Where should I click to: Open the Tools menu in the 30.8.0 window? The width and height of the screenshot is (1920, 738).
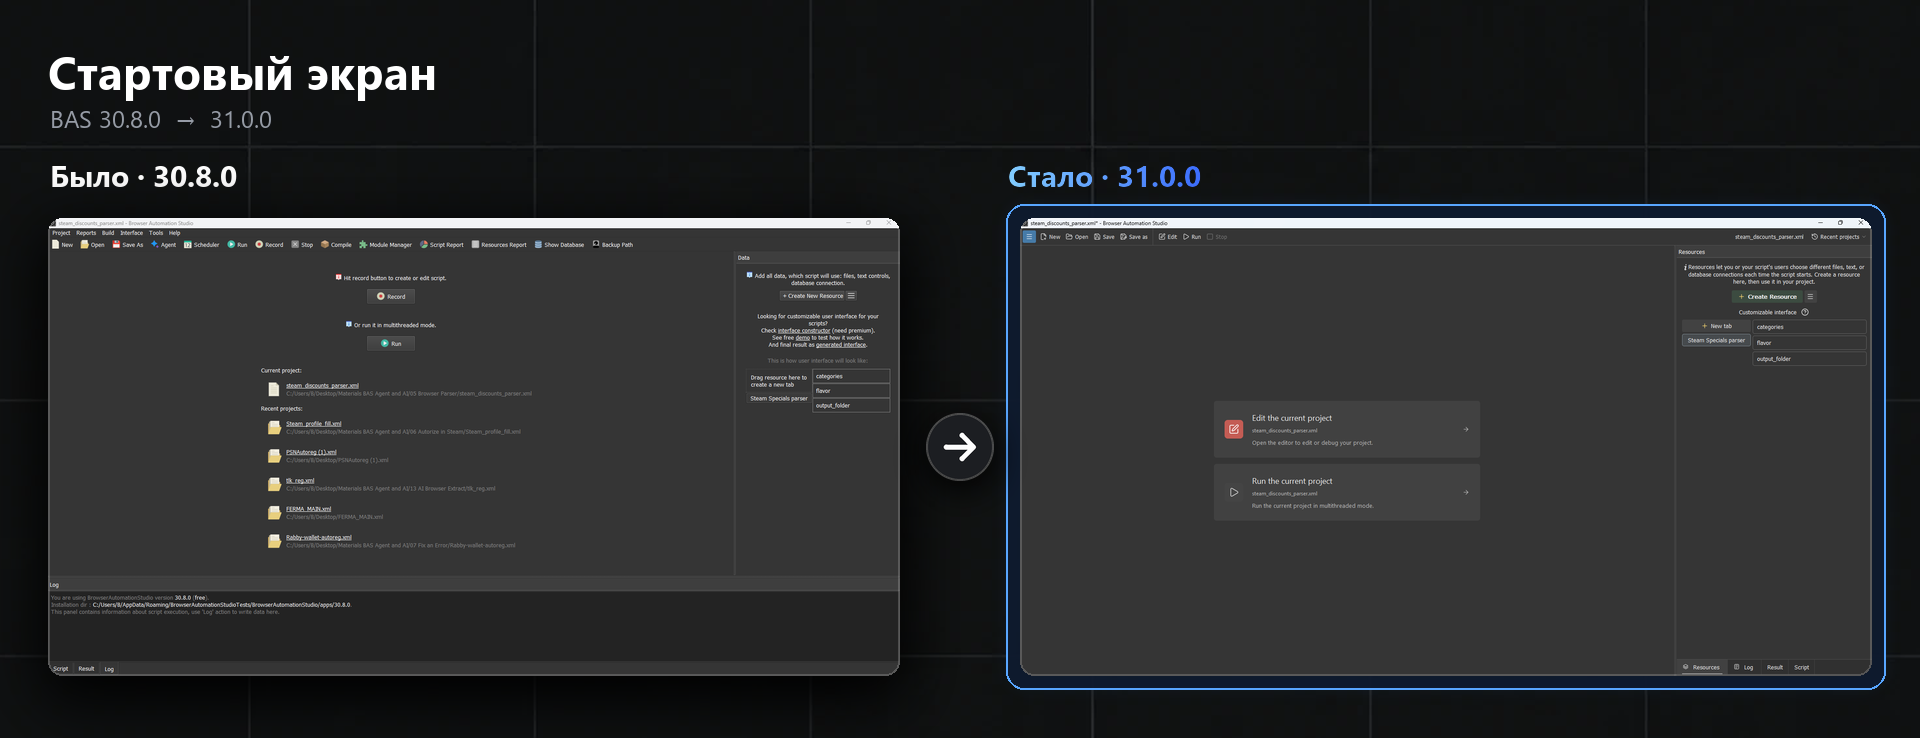tap(156, 233)
